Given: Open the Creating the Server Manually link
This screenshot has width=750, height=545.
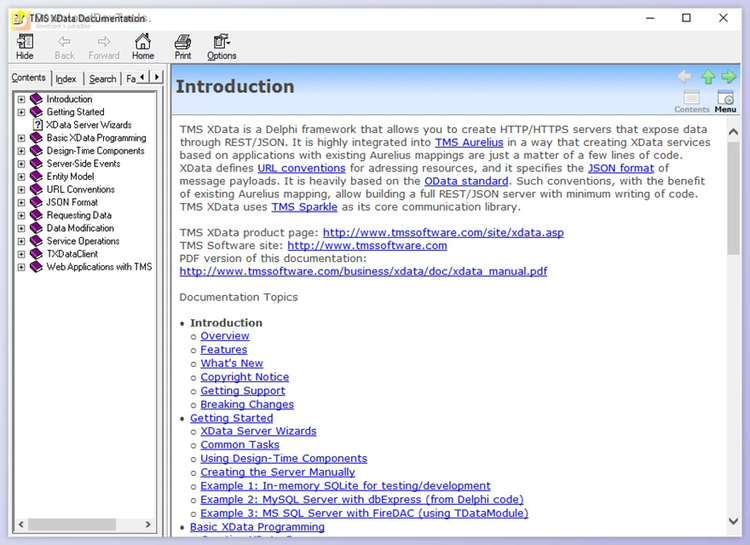Looking at the screenshot, I should click(277, 472).
